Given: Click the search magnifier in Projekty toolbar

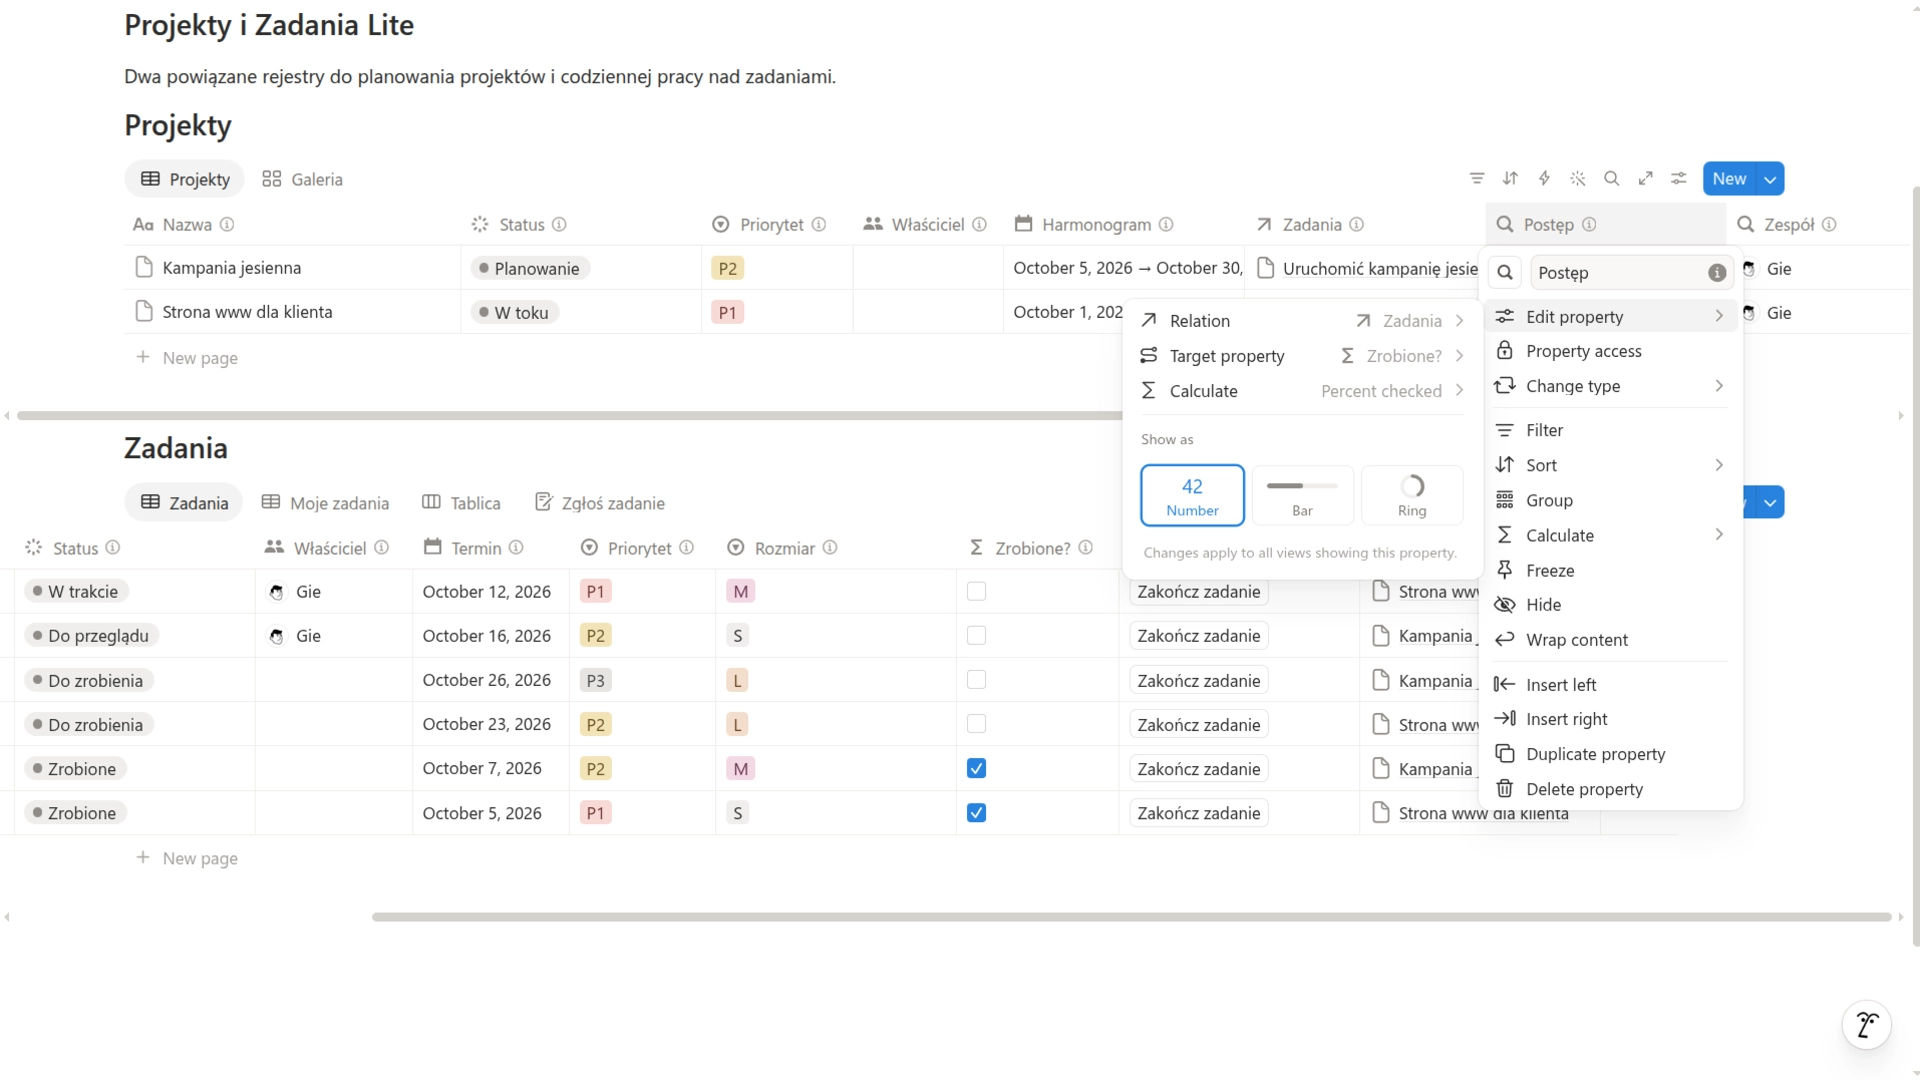Looking at the screenshot, I should point(1611,178).
